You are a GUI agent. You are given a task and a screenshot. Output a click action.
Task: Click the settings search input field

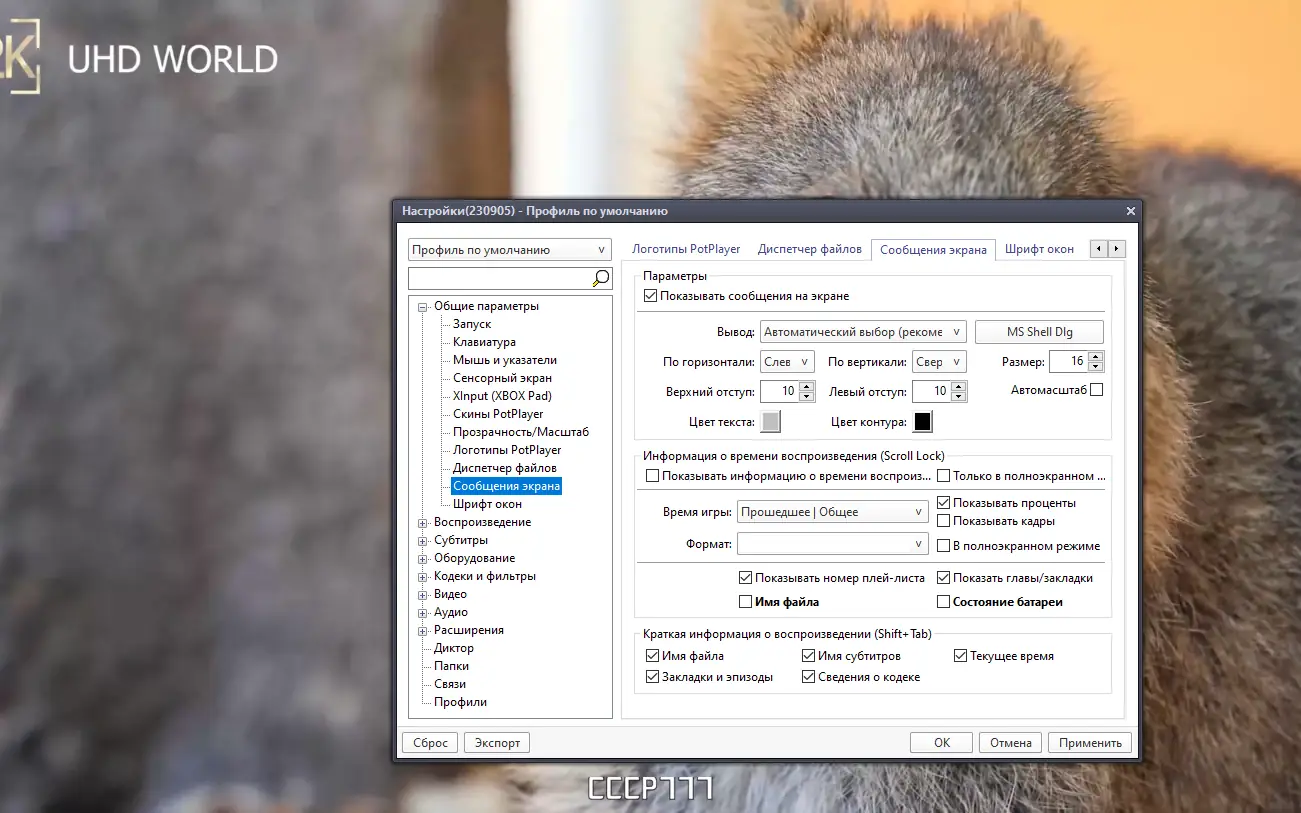click(500, 278)
